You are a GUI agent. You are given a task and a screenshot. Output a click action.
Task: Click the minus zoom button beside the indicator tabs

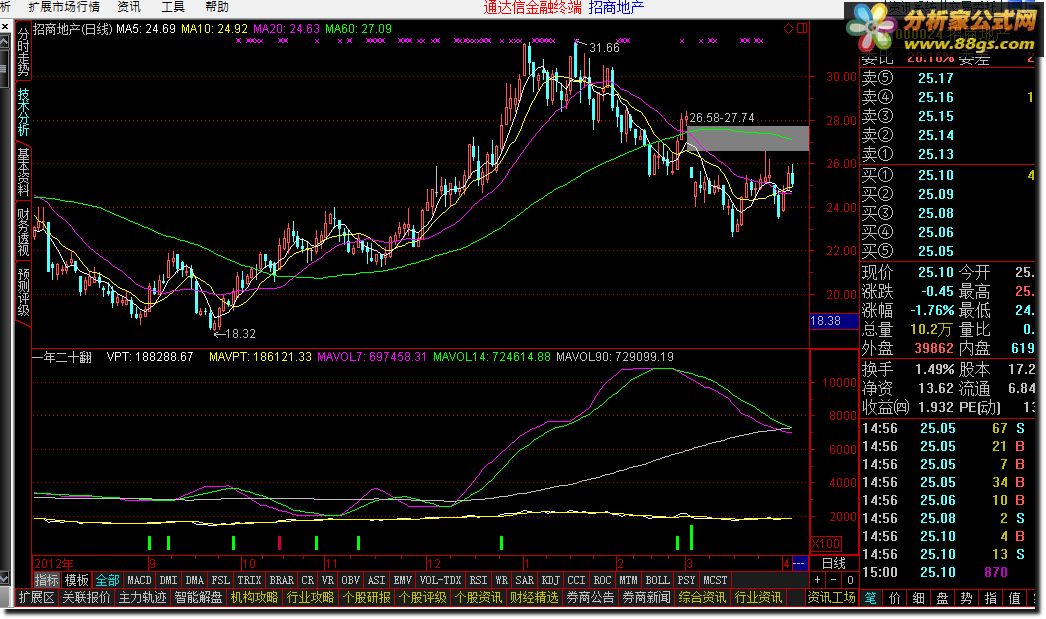833,580
